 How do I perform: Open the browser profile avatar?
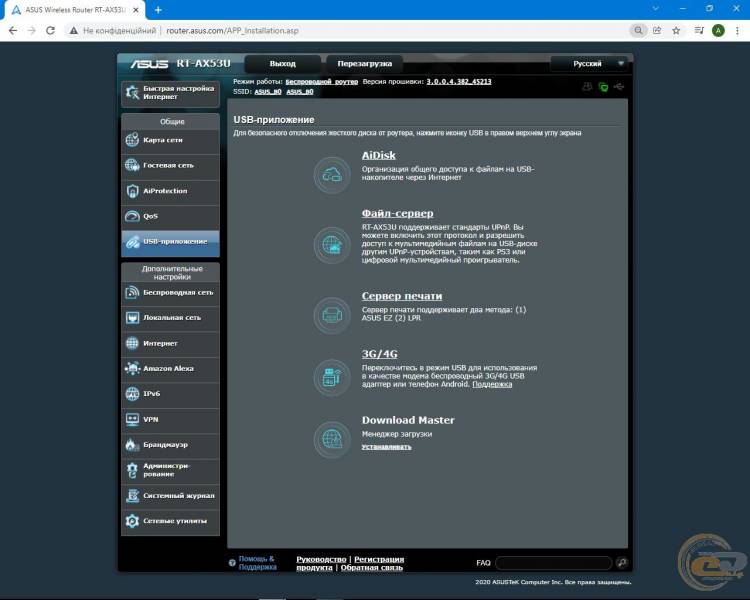click(718, 31)
